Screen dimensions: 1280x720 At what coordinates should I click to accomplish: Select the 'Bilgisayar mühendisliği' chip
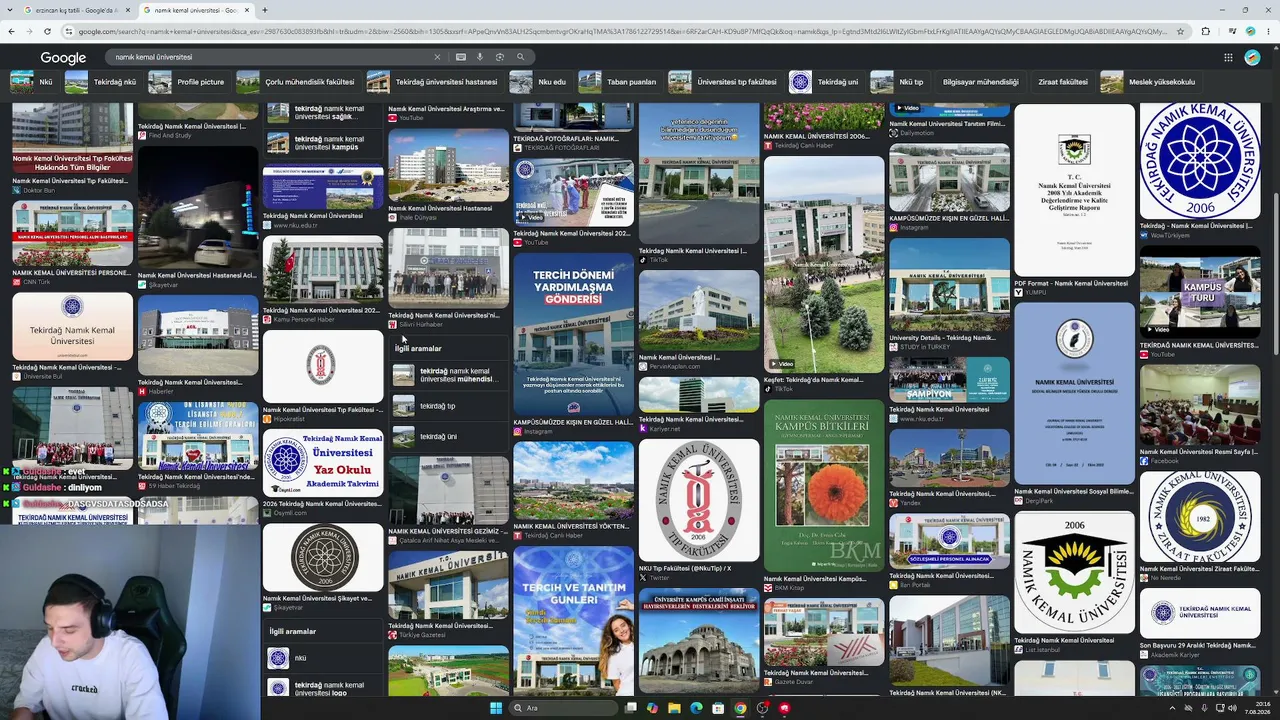[x=980, y=82]
